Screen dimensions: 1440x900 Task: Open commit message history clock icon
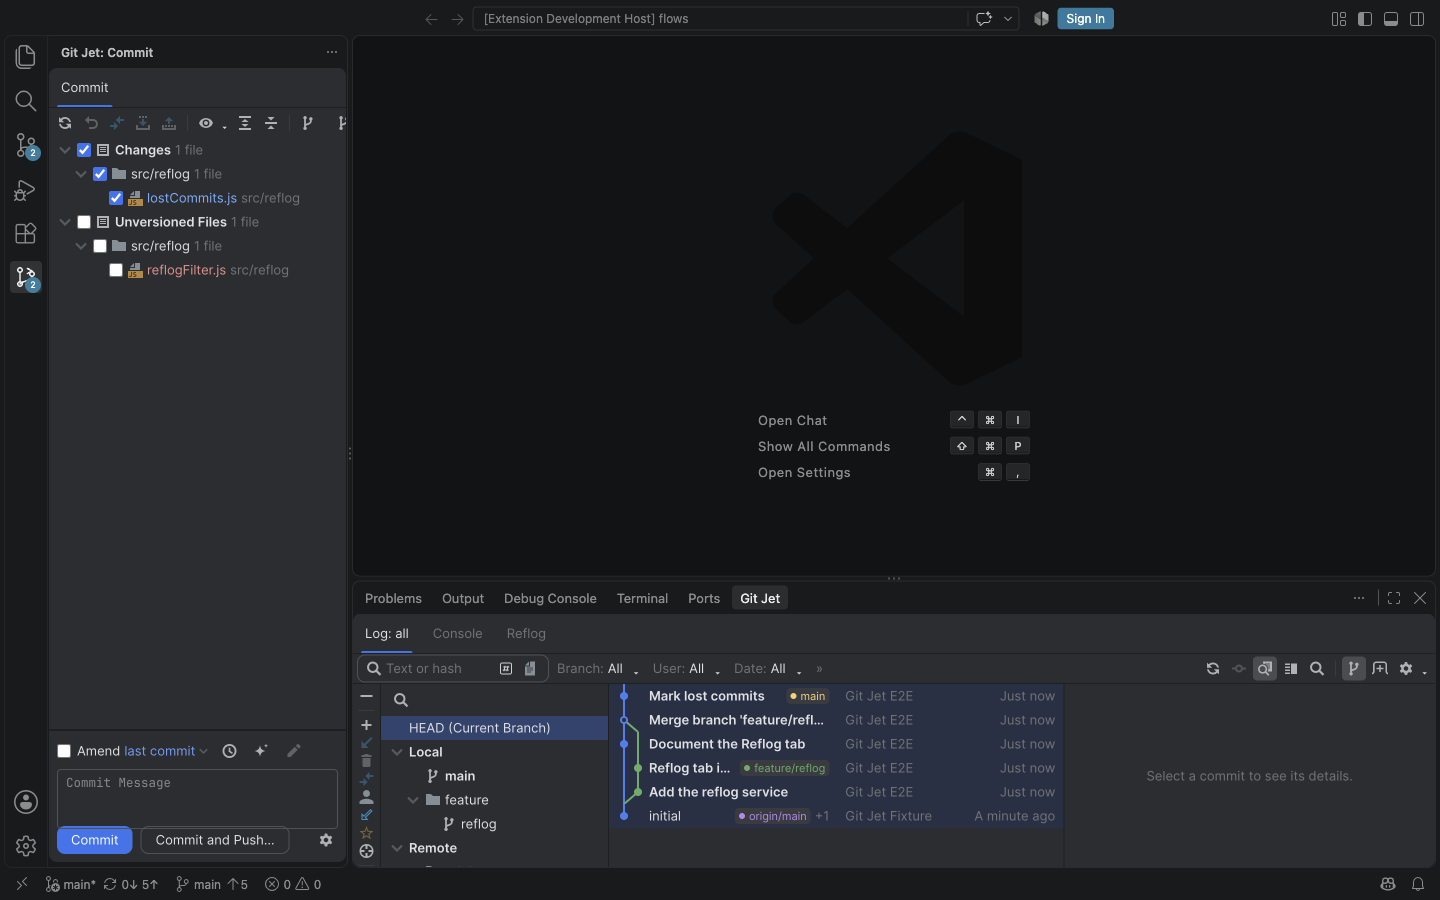229,751
